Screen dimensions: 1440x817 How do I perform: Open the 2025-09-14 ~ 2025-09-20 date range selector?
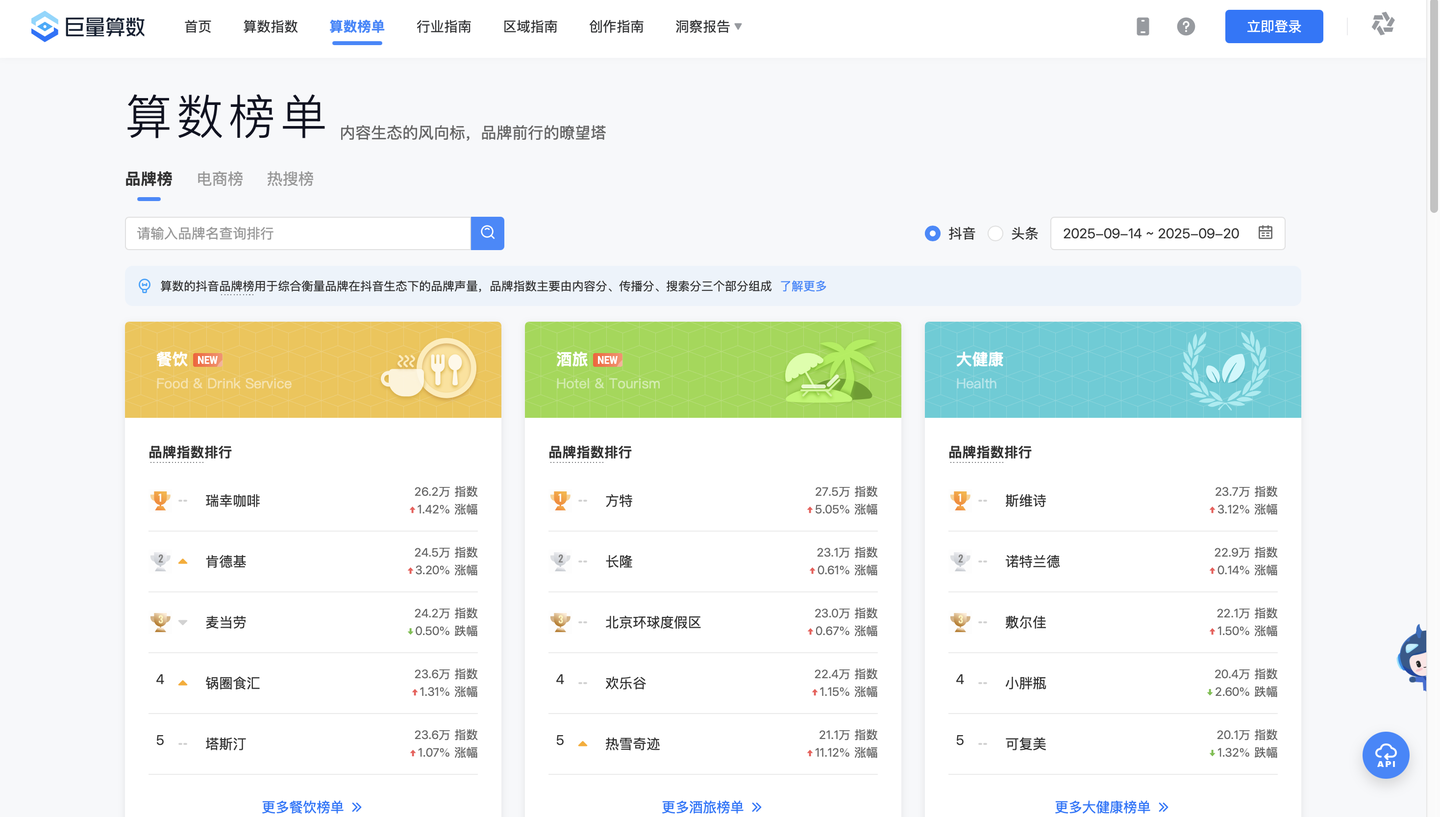pyautogui.click(x=1150, y=233)
